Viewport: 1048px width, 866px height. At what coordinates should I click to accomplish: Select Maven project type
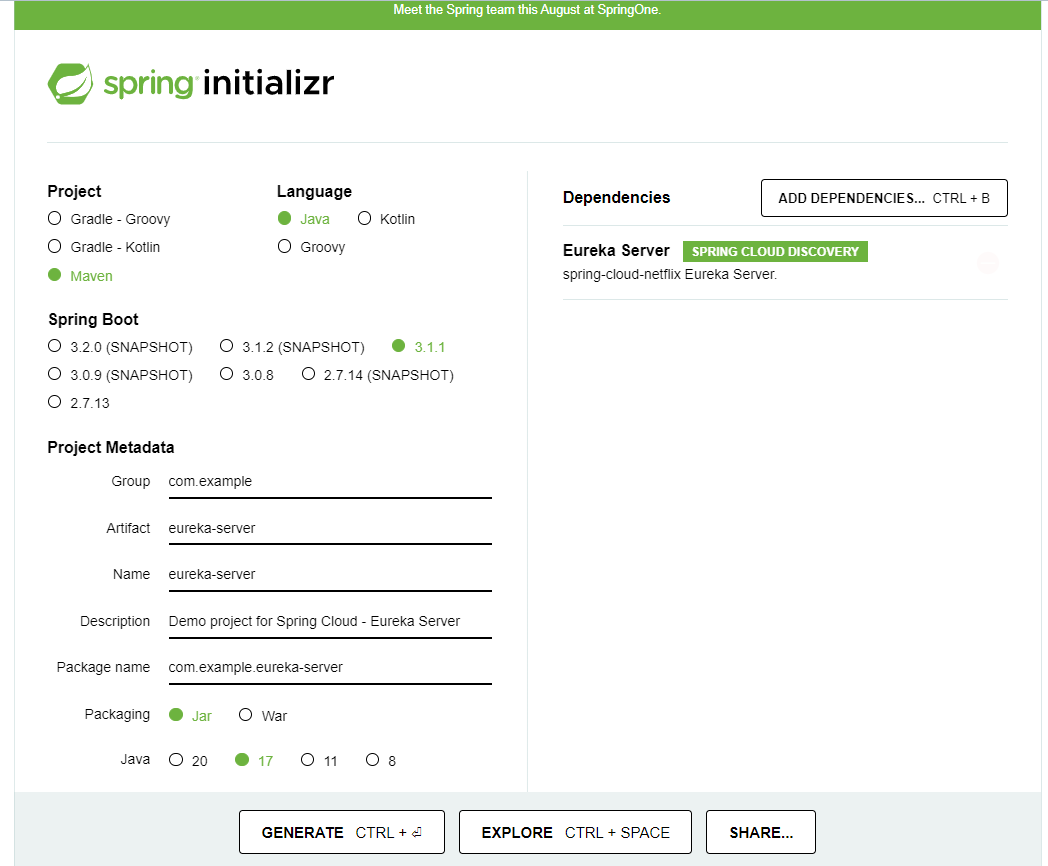(x=80, y=276)
